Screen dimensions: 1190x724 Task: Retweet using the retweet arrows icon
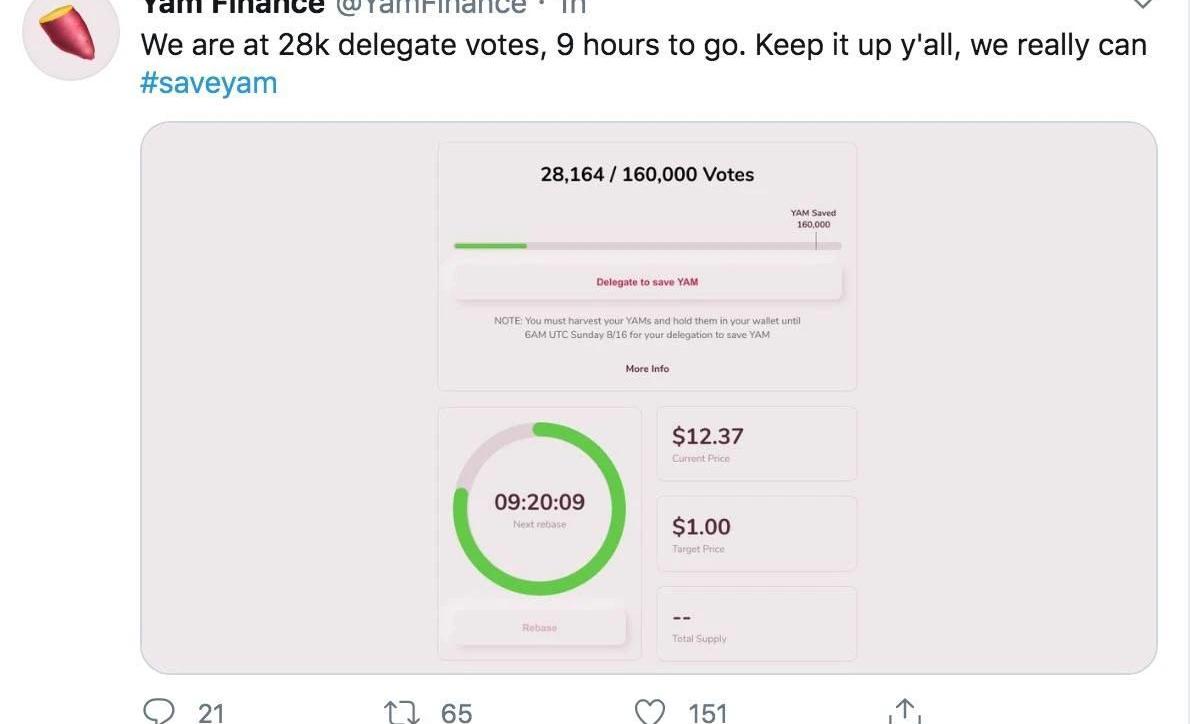[404, 712]
